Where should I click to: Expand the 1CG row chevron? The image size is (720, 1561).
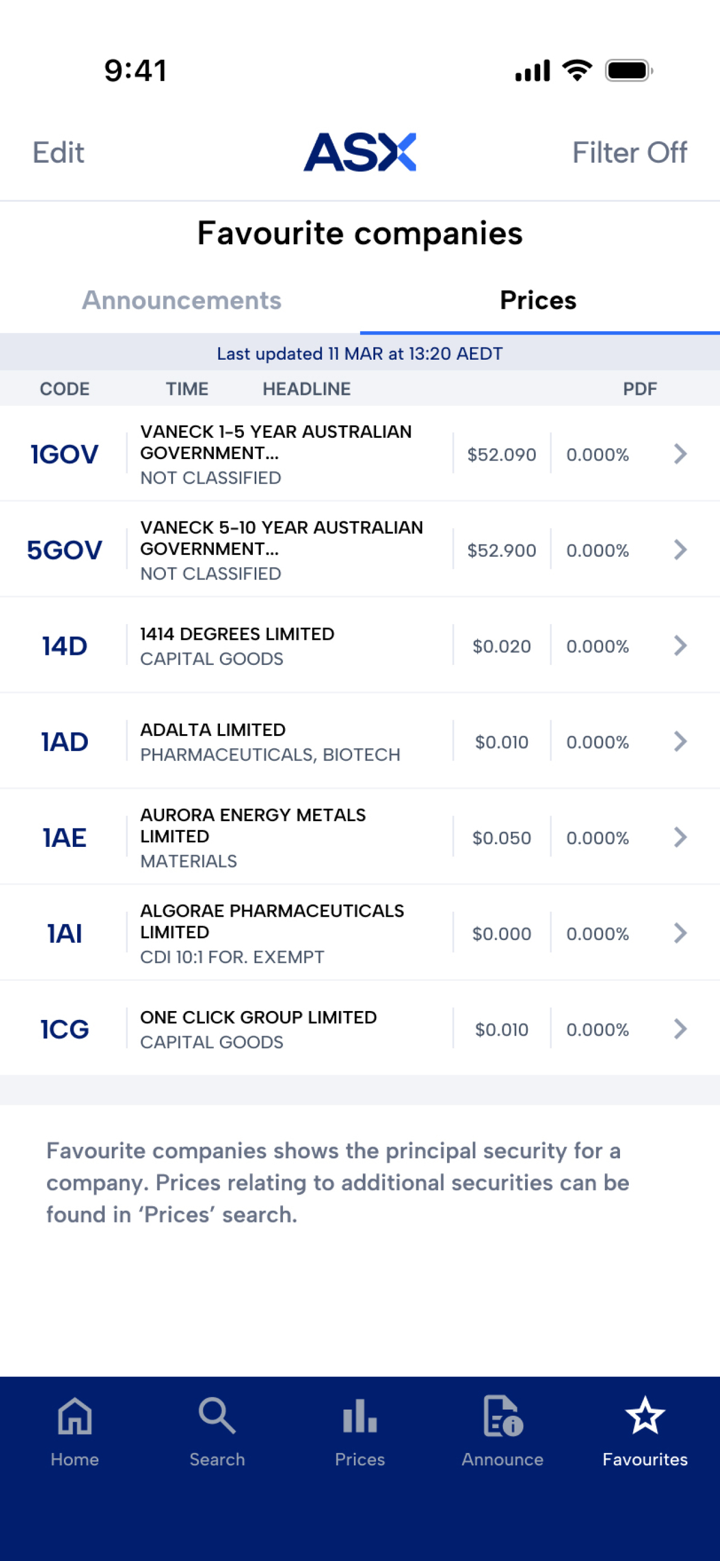click(680, 1029)
